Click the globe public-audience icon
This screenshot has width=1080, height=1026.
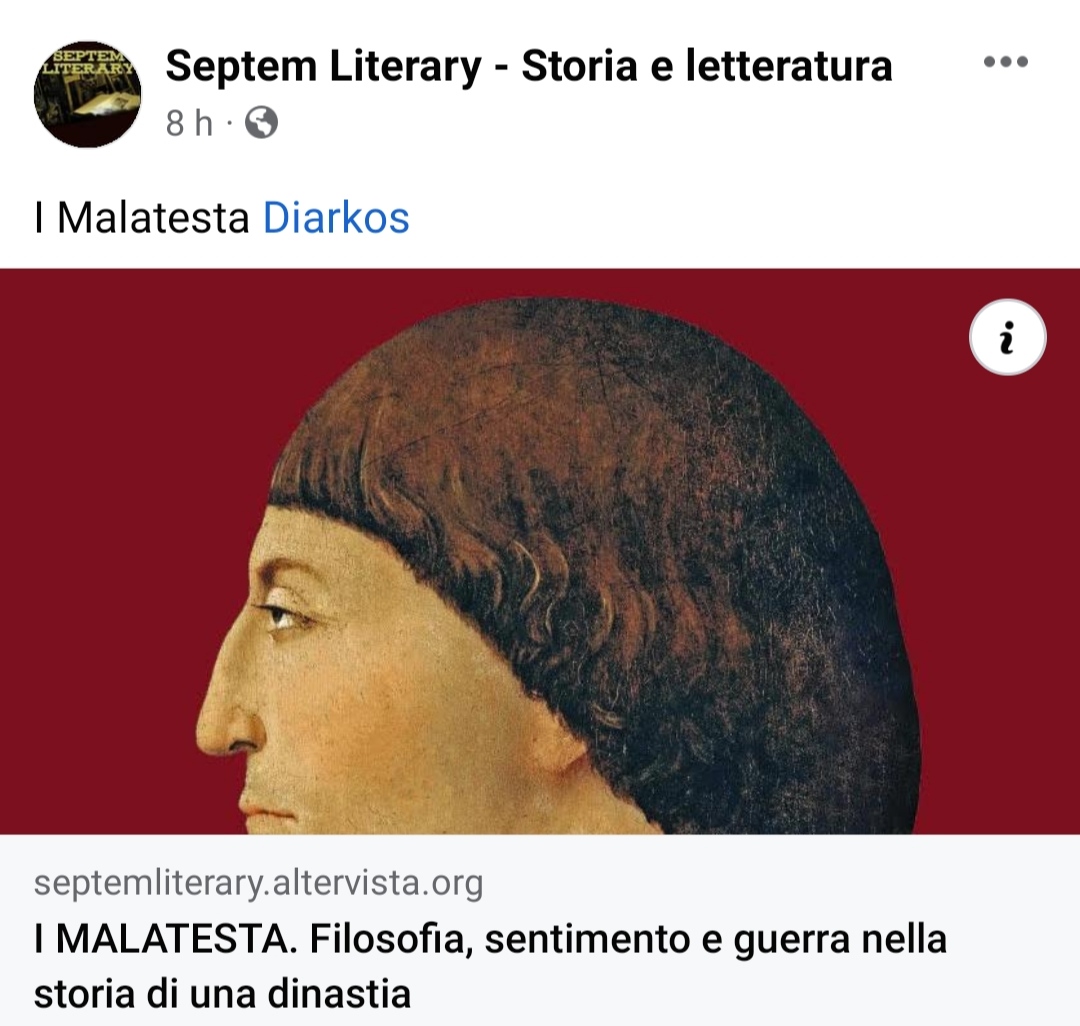(x=262, y=123)
